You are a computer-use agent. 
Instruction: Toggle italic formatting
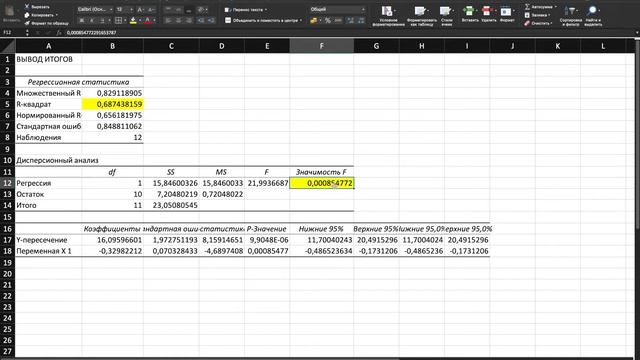pyautogui.click(x=91, y=20)
